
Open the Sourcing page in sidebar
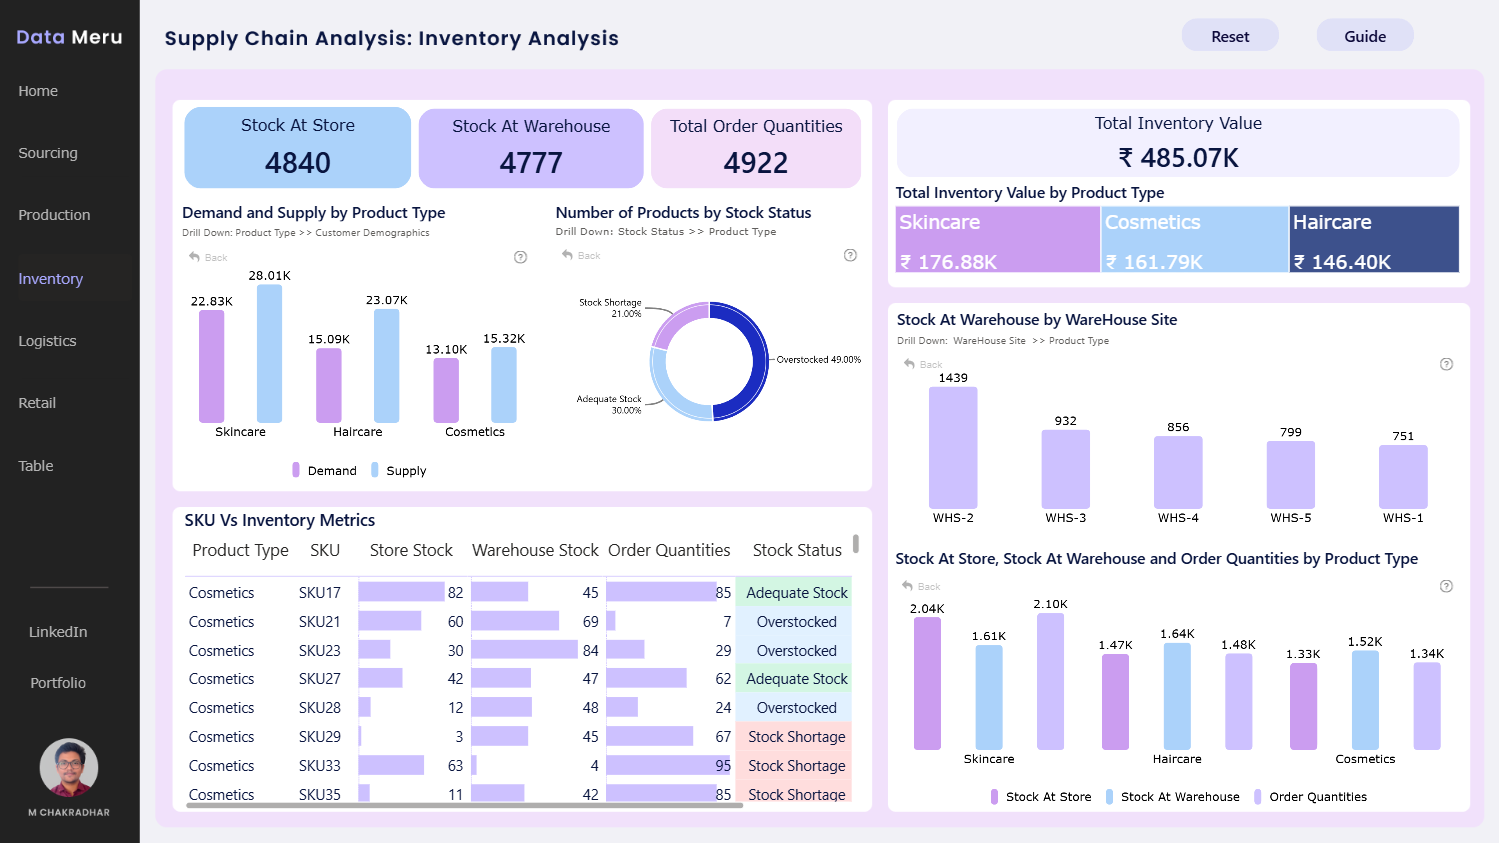[x=48, y=153]
